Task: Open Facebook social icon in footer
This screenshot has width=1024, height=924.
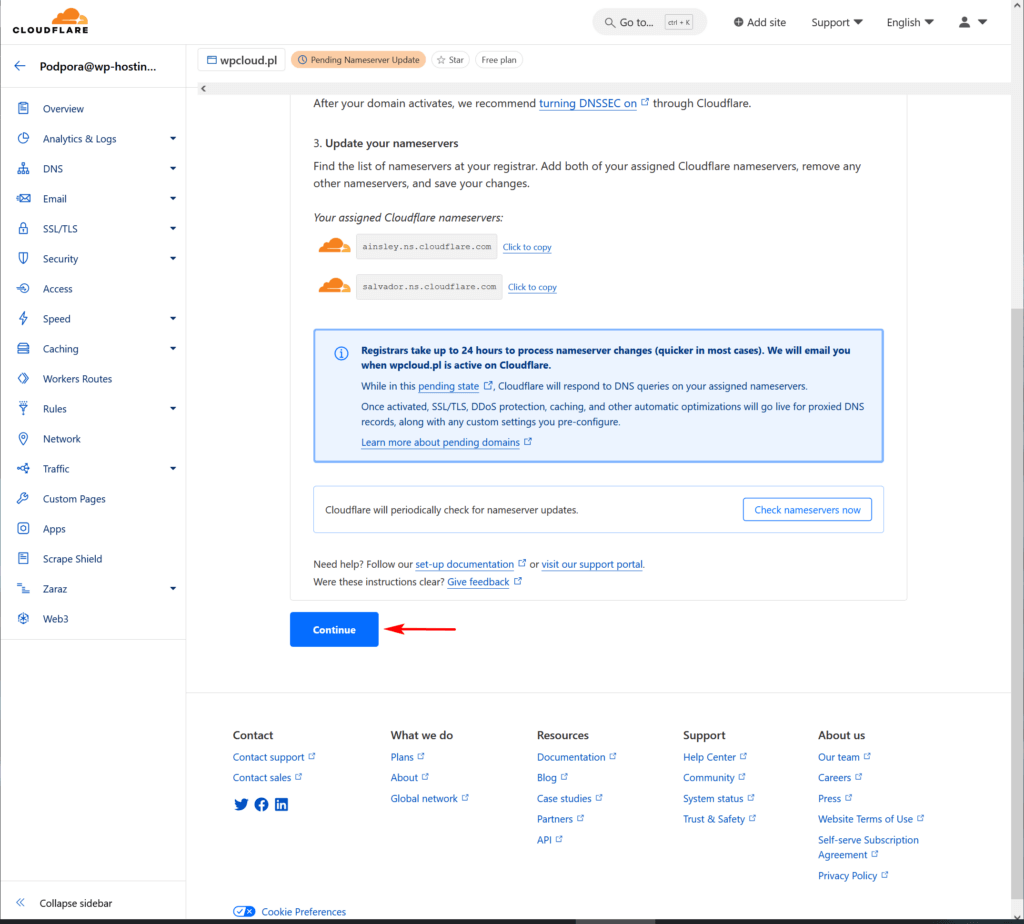Action: tap(261, 804)
